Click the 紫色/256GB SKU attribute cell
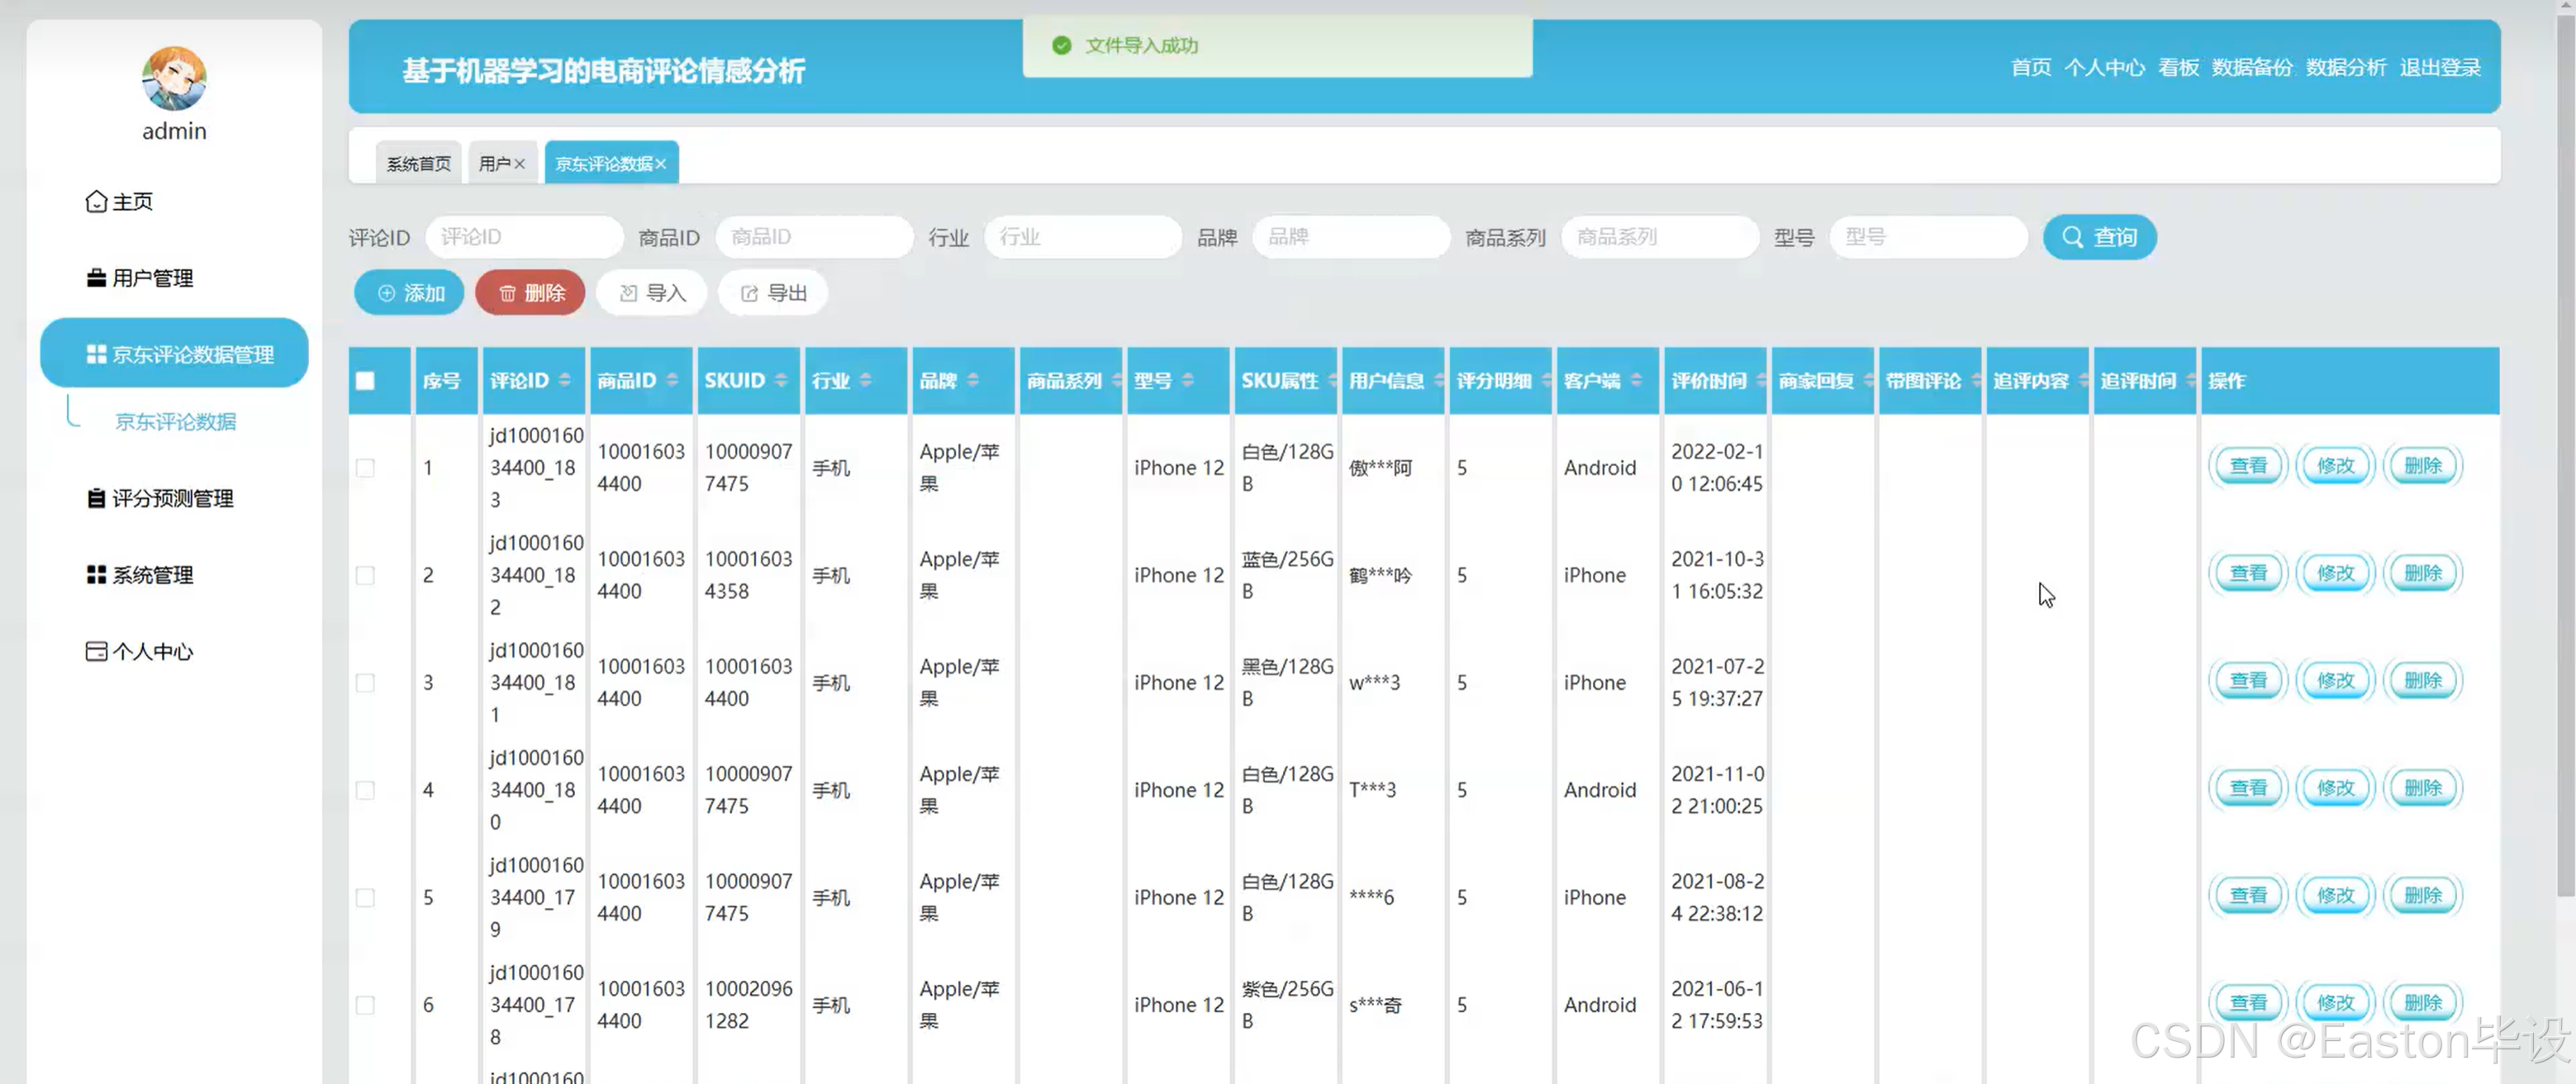Screen dimensions: 2576x1084 pyautogui.click(x=1287, y=1004)
